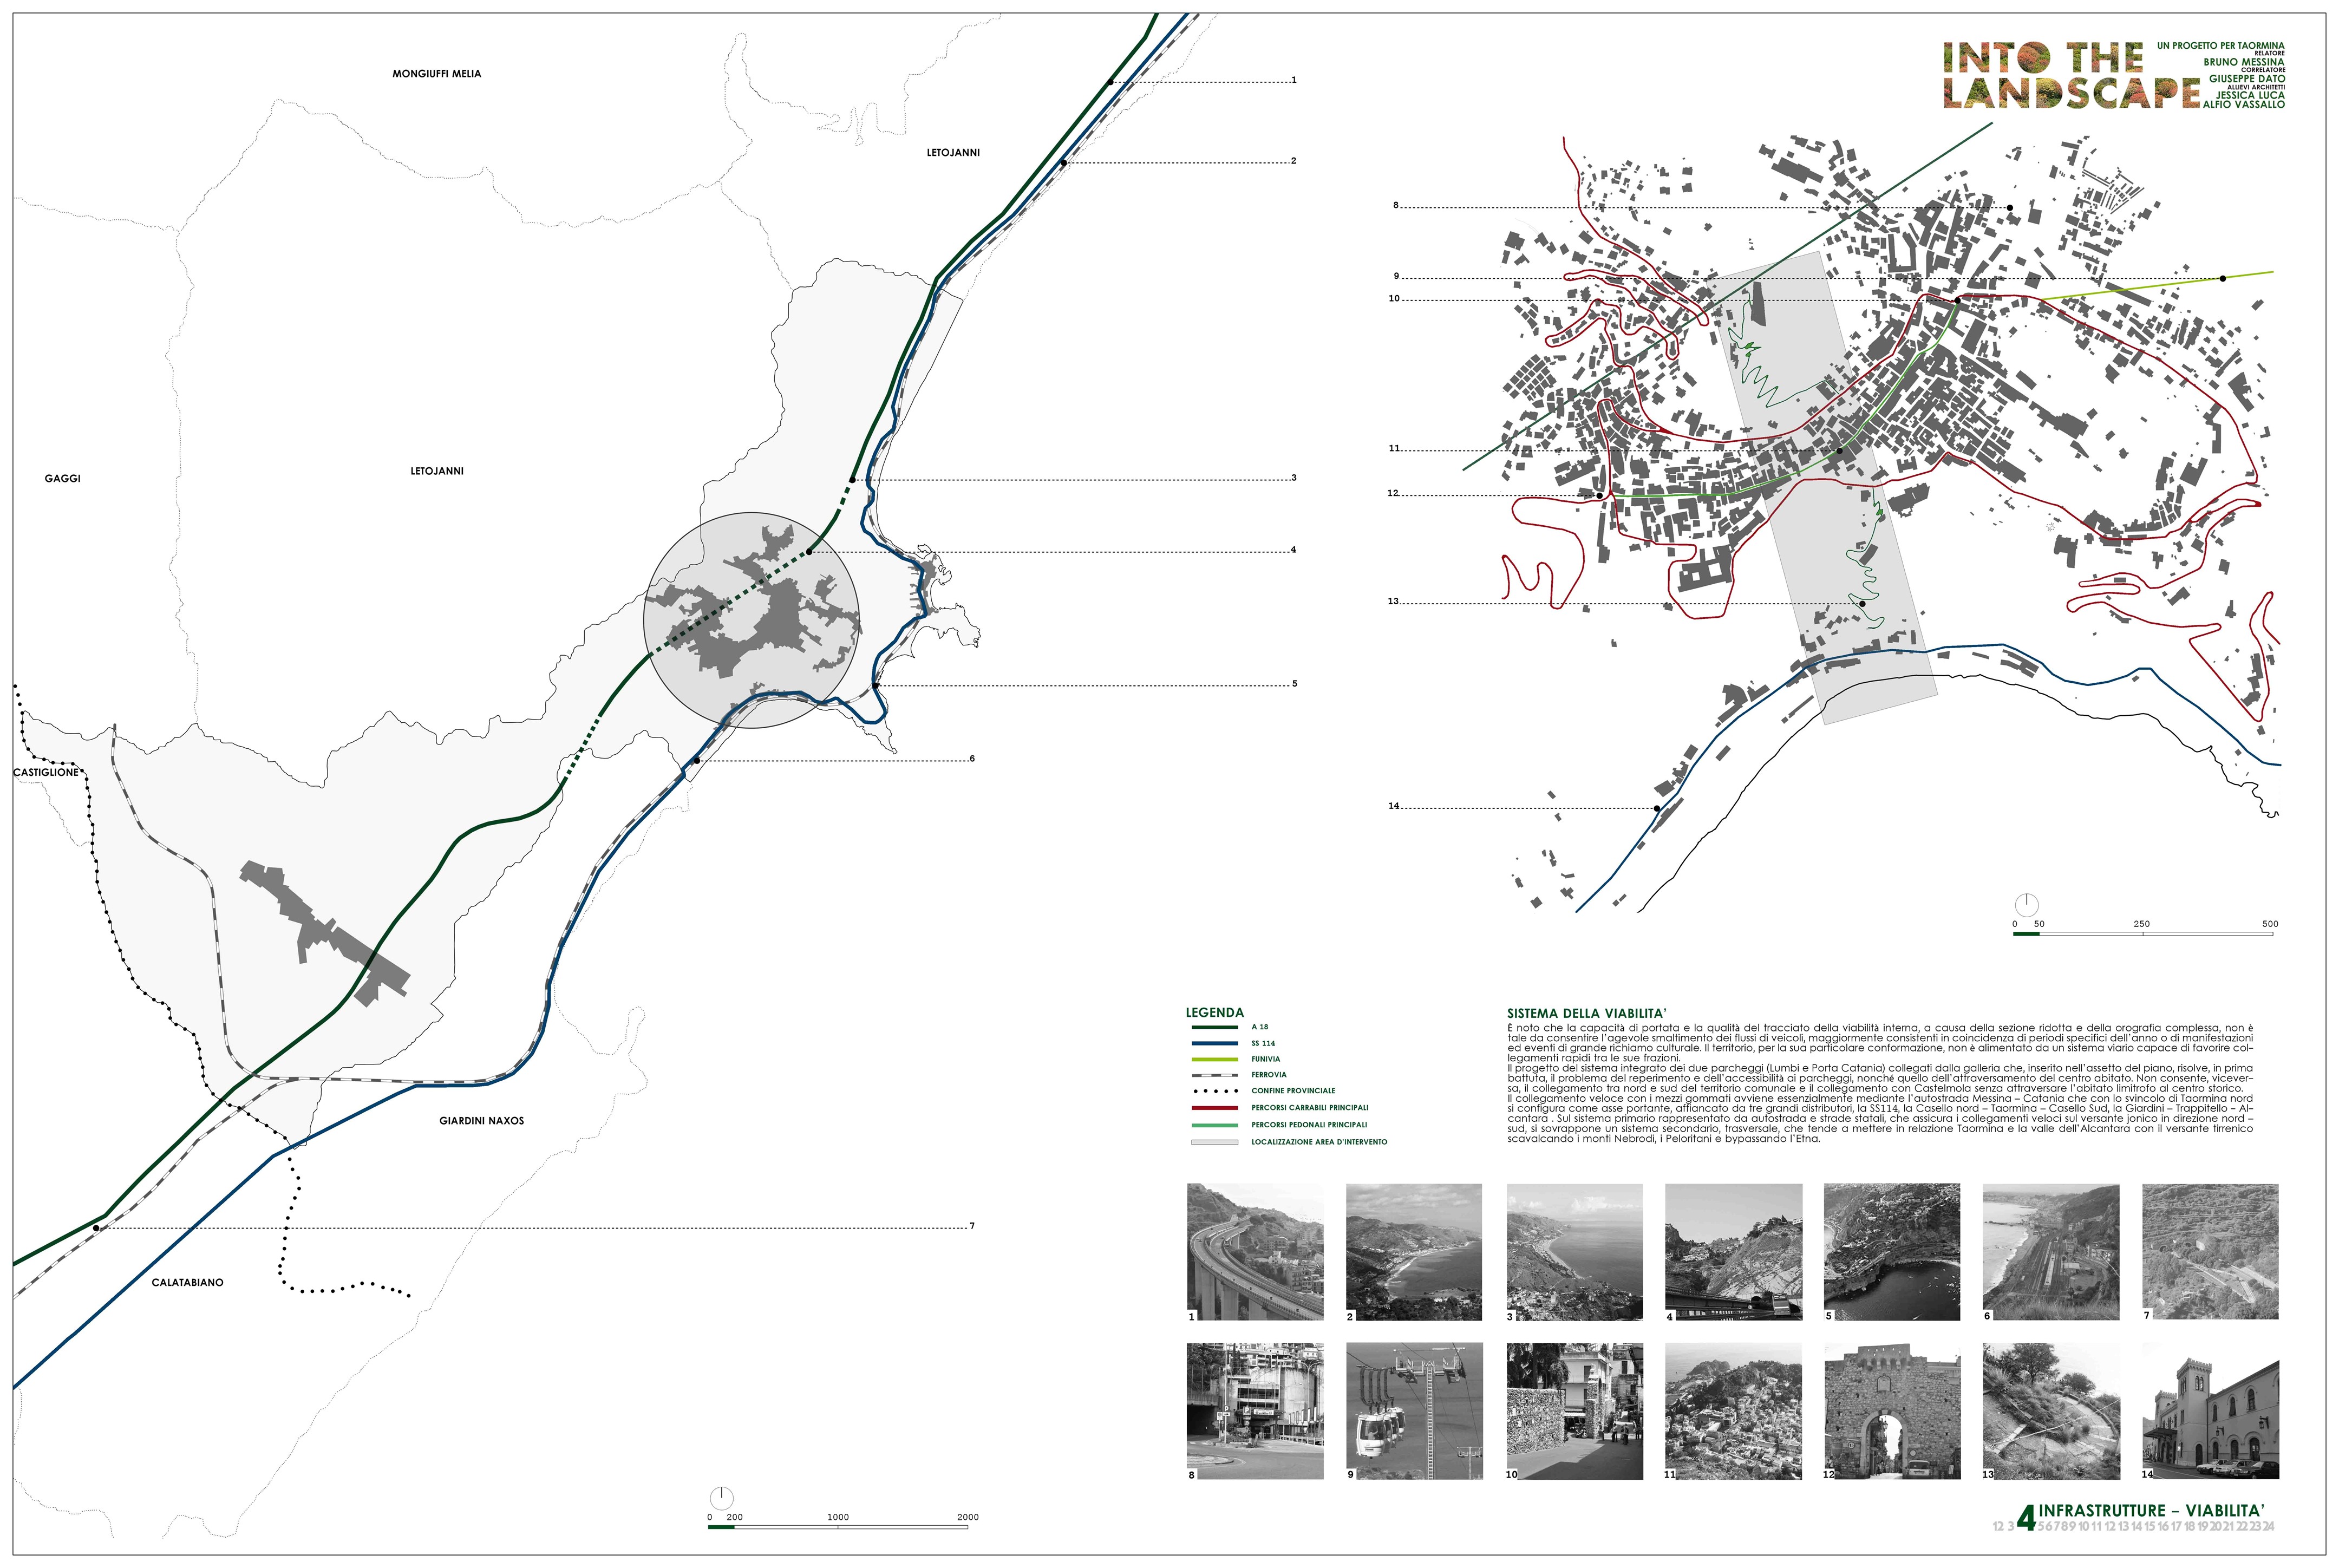
Task: Click callout number 7 at the end of the dotted leader line
Action: (971, 1226)
